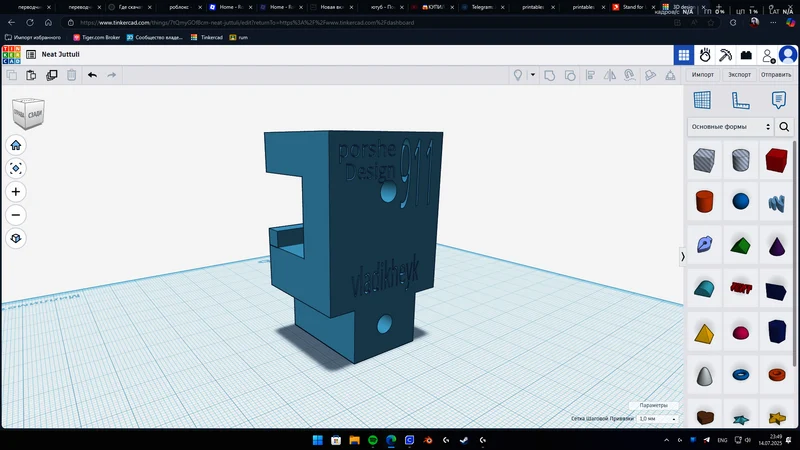Pick the purple cone shape
Viewport: 800px width, 450px height.
[776, 245]
